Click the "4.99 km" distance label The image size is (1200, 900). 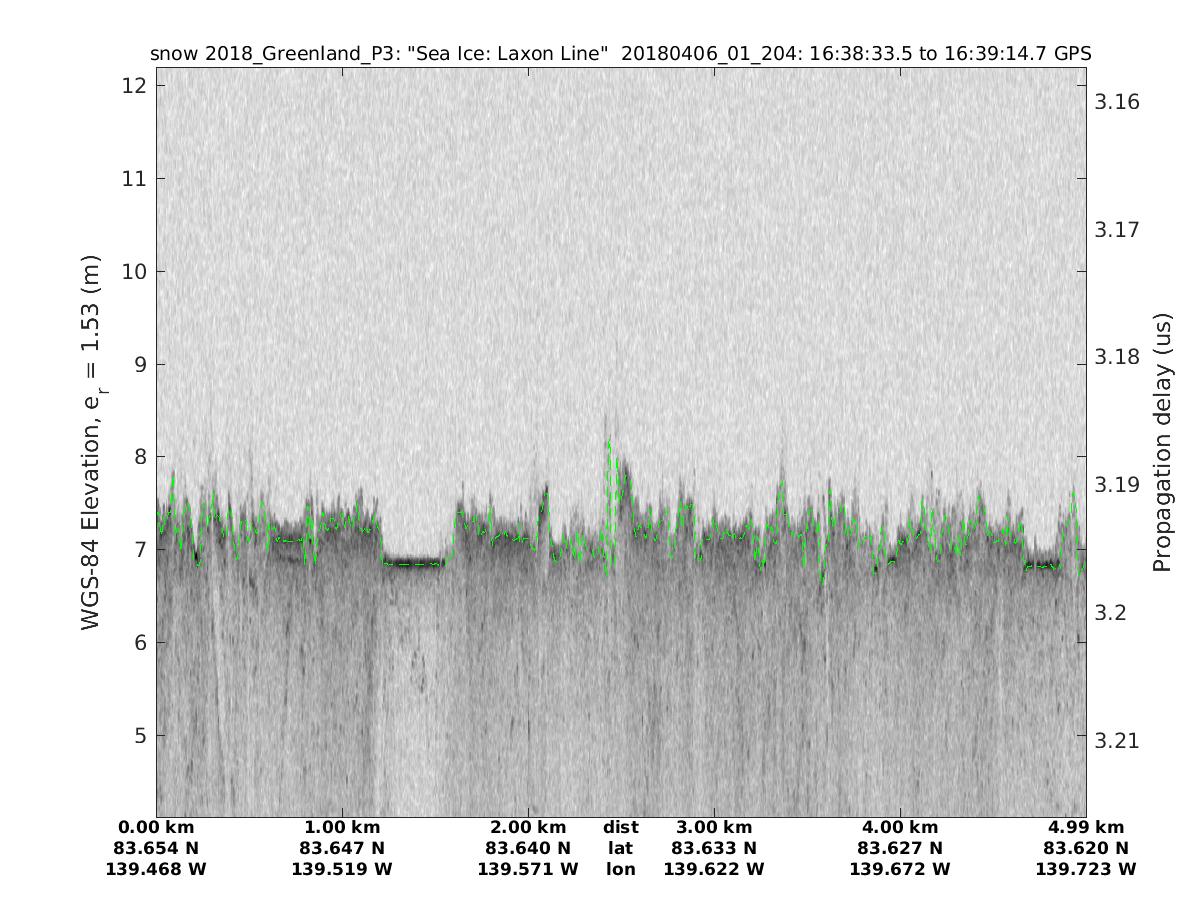coord(1086,828)
